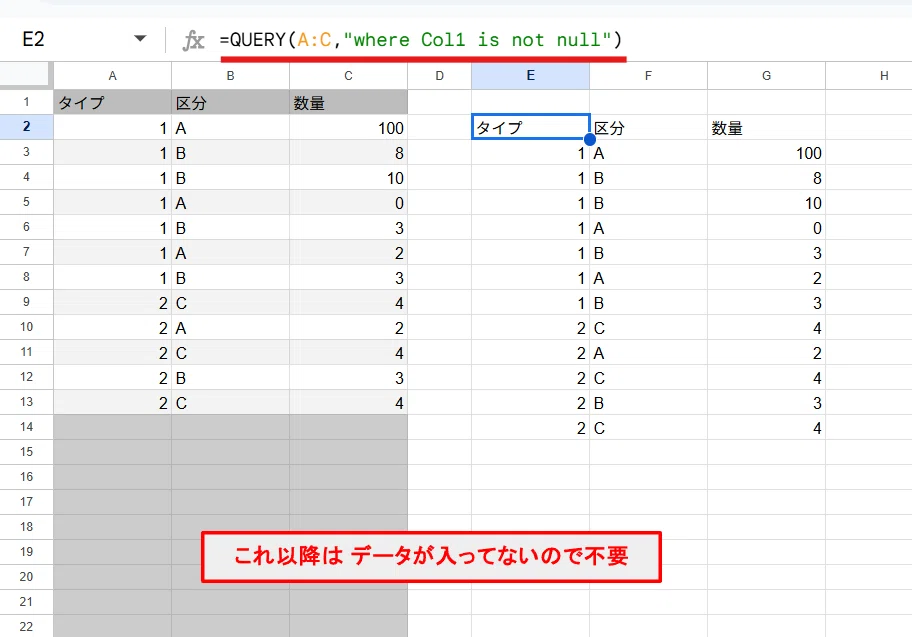Viewport: 912px width, 637px height.
Task: Select column B header
Action: click(230, 76)
